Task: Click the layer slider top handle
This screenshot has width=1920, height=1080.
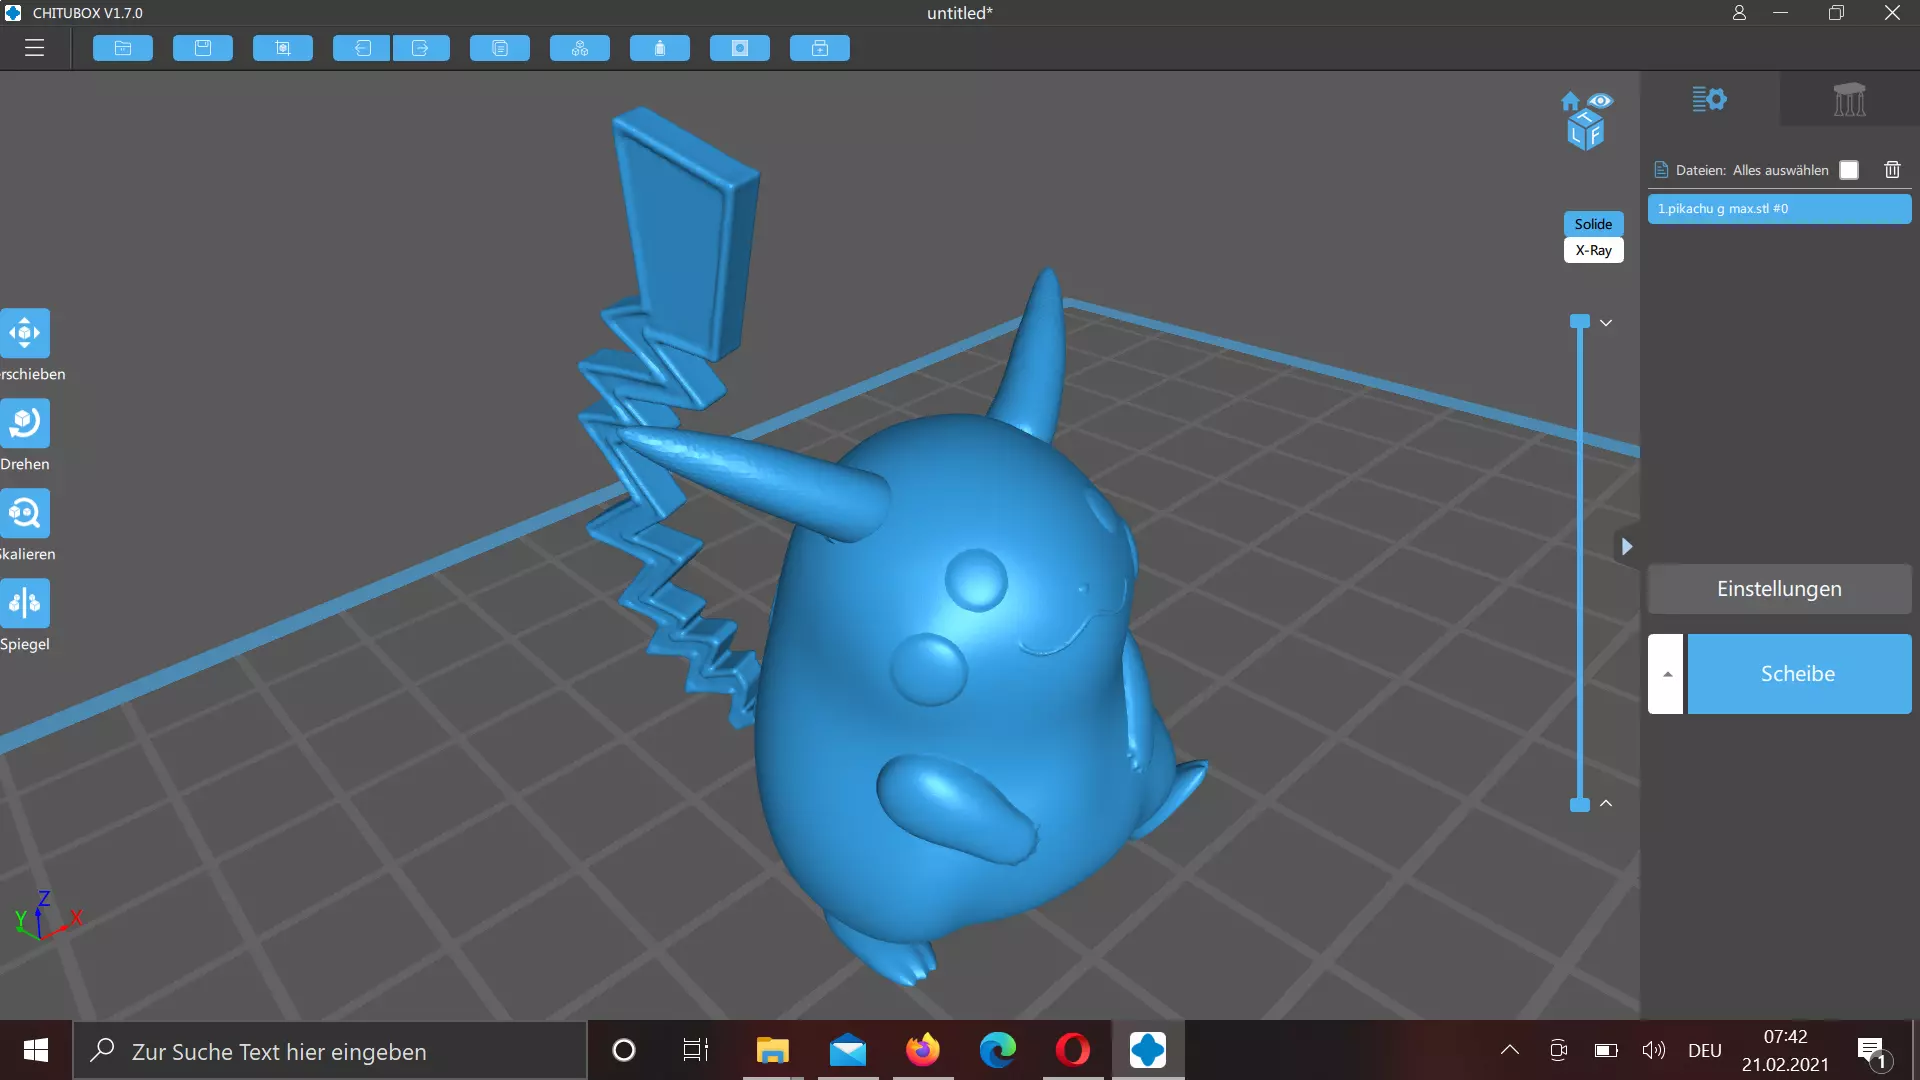Action: point(1580,321)
